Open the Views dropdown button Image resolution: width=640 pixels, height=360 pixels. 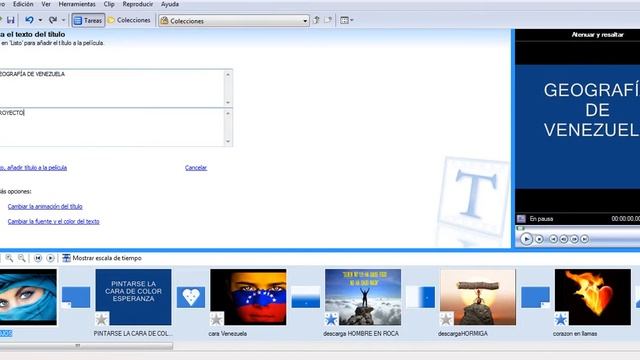(x=347, y=20)
